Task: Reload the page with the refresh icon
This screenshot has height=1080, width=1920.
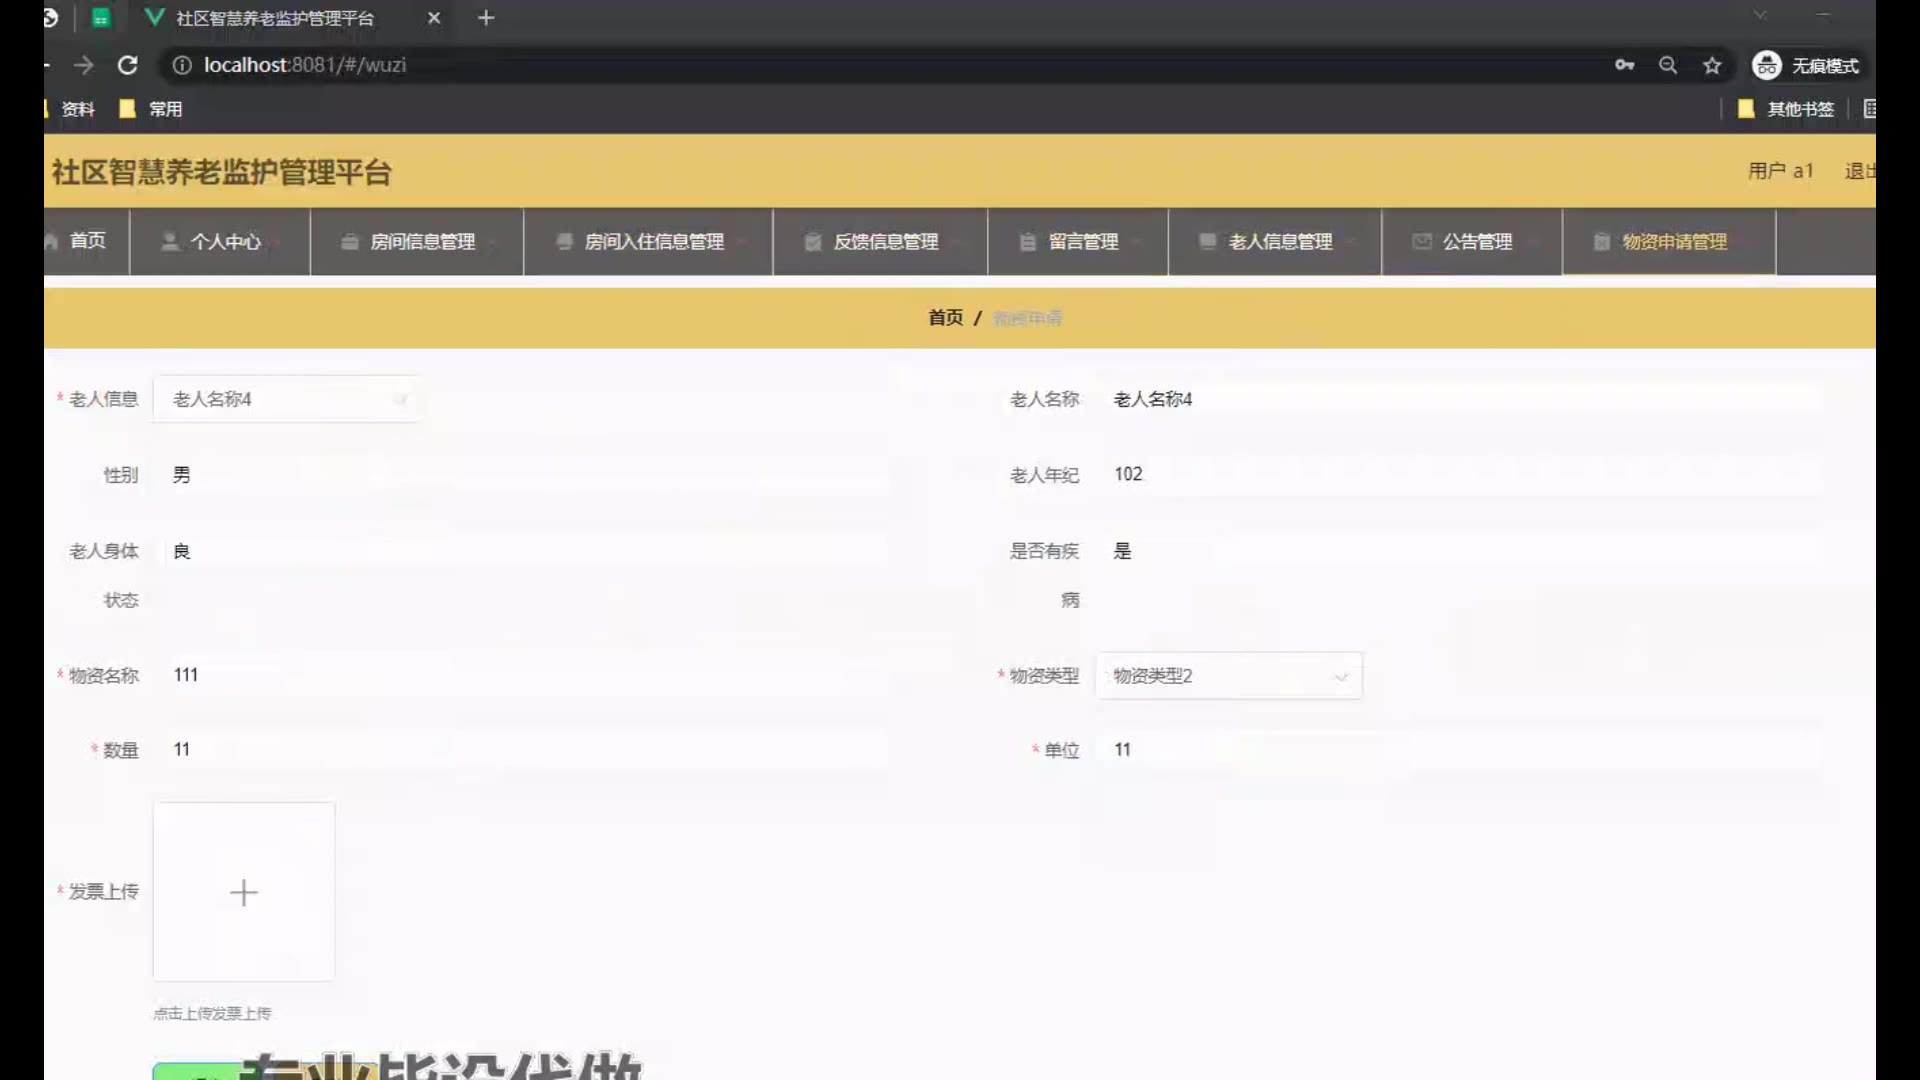Action: click(127, 65)
